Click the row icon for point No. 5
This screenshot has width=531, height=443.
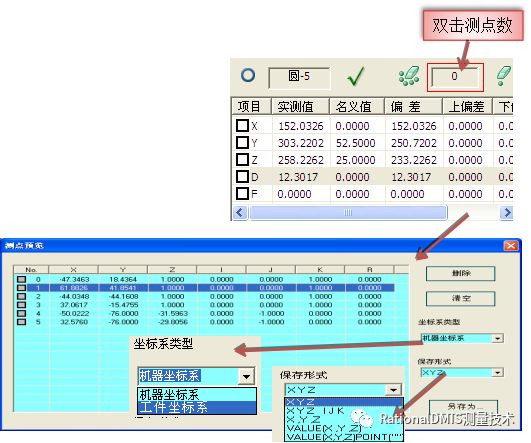[21, 322]
